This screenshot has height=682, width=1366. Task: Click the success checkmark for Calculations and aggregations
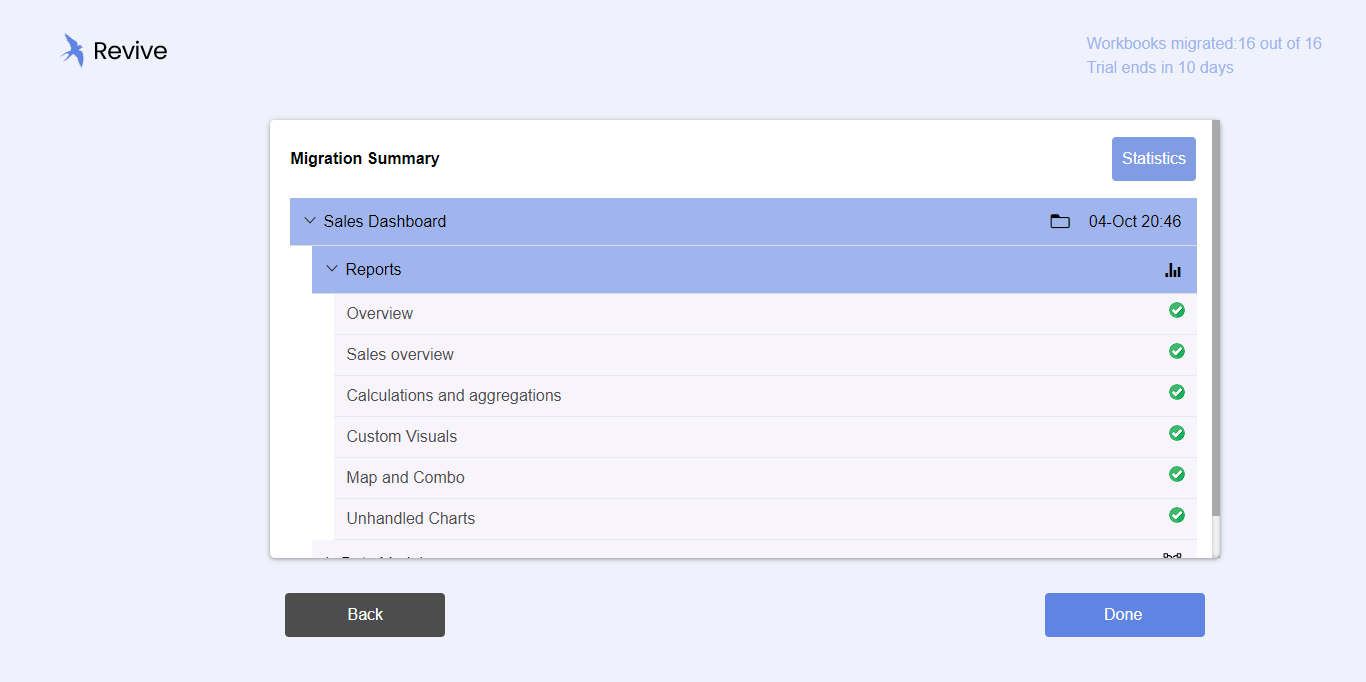pos(1177,392)
